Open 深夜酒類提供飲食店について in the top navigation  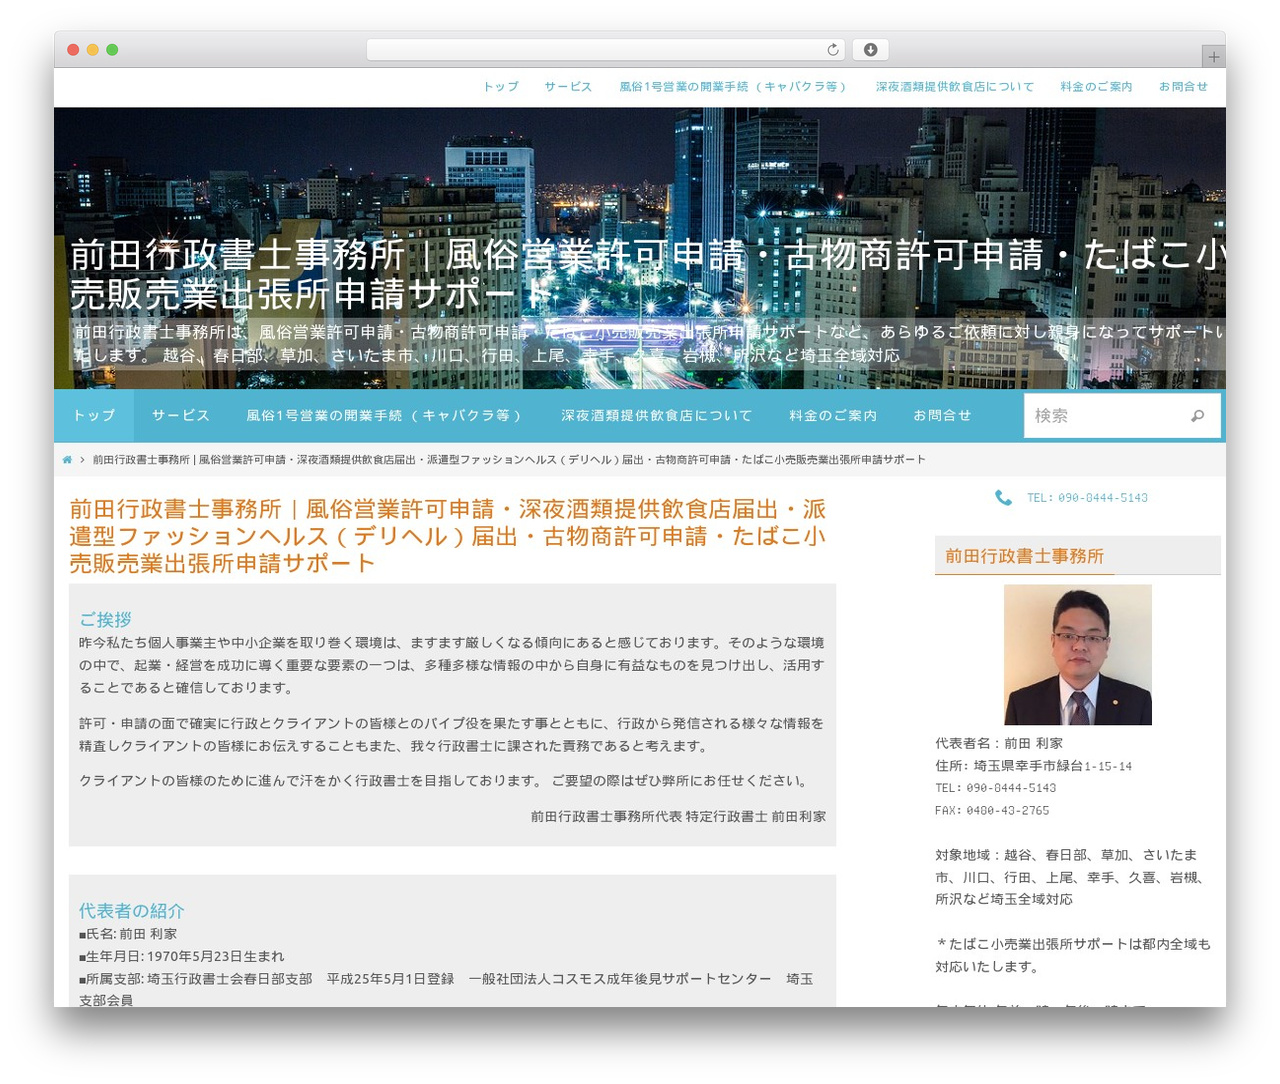955,87
